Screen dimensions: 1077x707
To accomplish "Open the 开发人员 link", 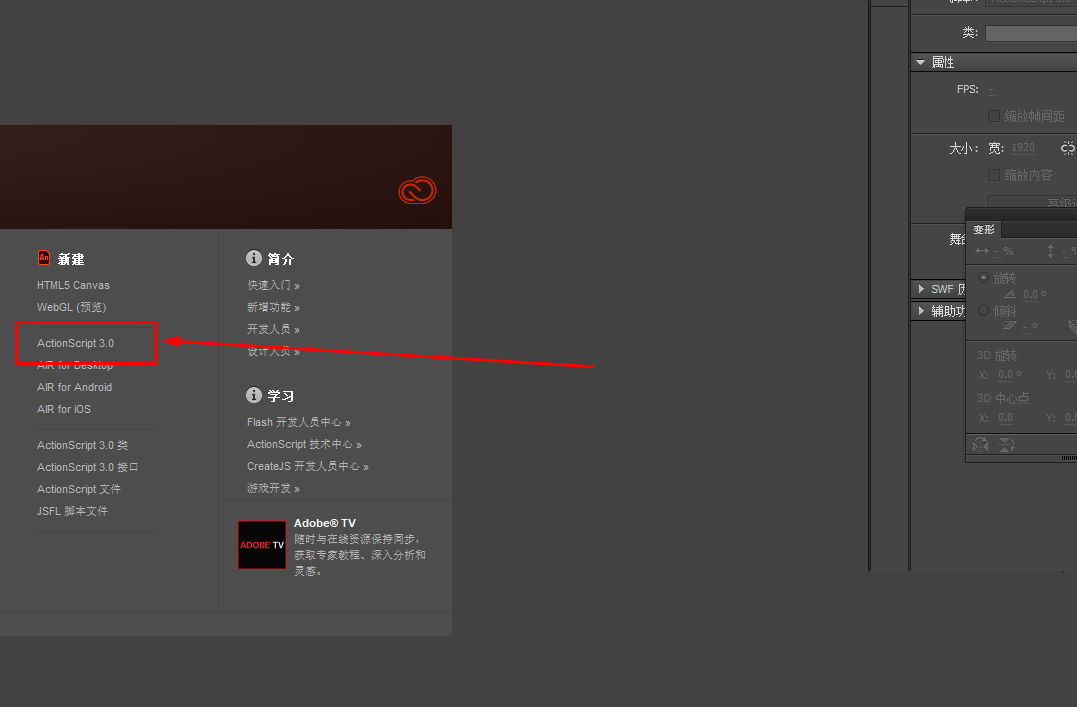I will pyautogui.click(x=273, y=329).
